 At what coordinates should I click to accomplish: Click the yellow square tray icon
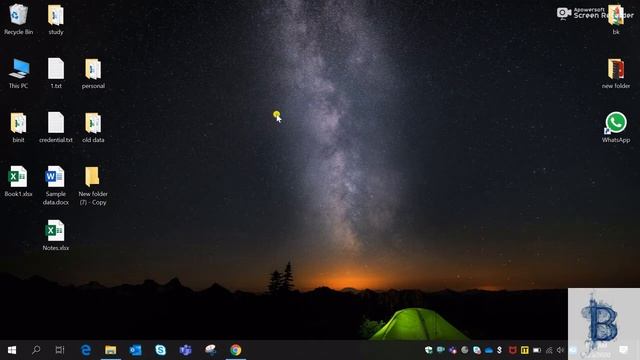pyautogui.click(x=525, y=350)
